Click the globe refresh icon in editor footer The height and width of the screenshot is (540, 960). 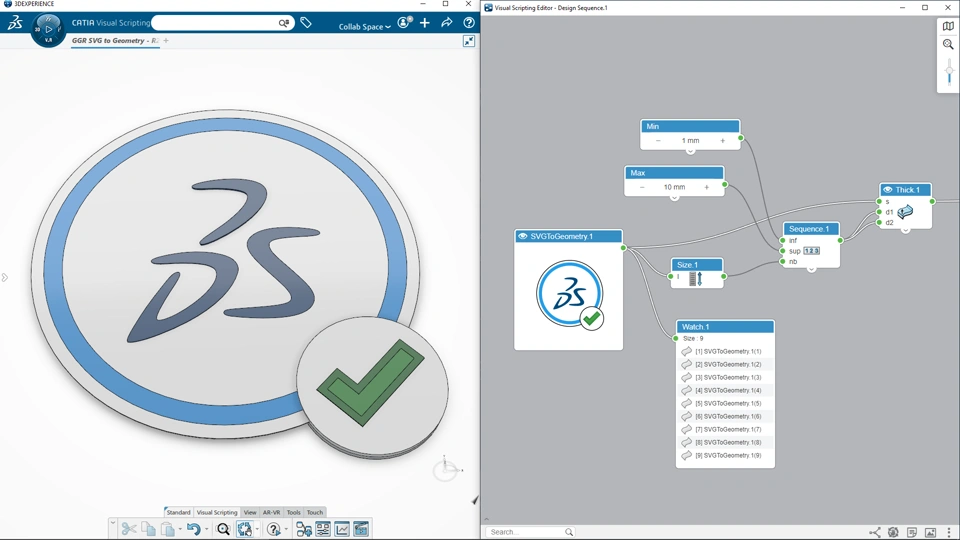point(893,532)
